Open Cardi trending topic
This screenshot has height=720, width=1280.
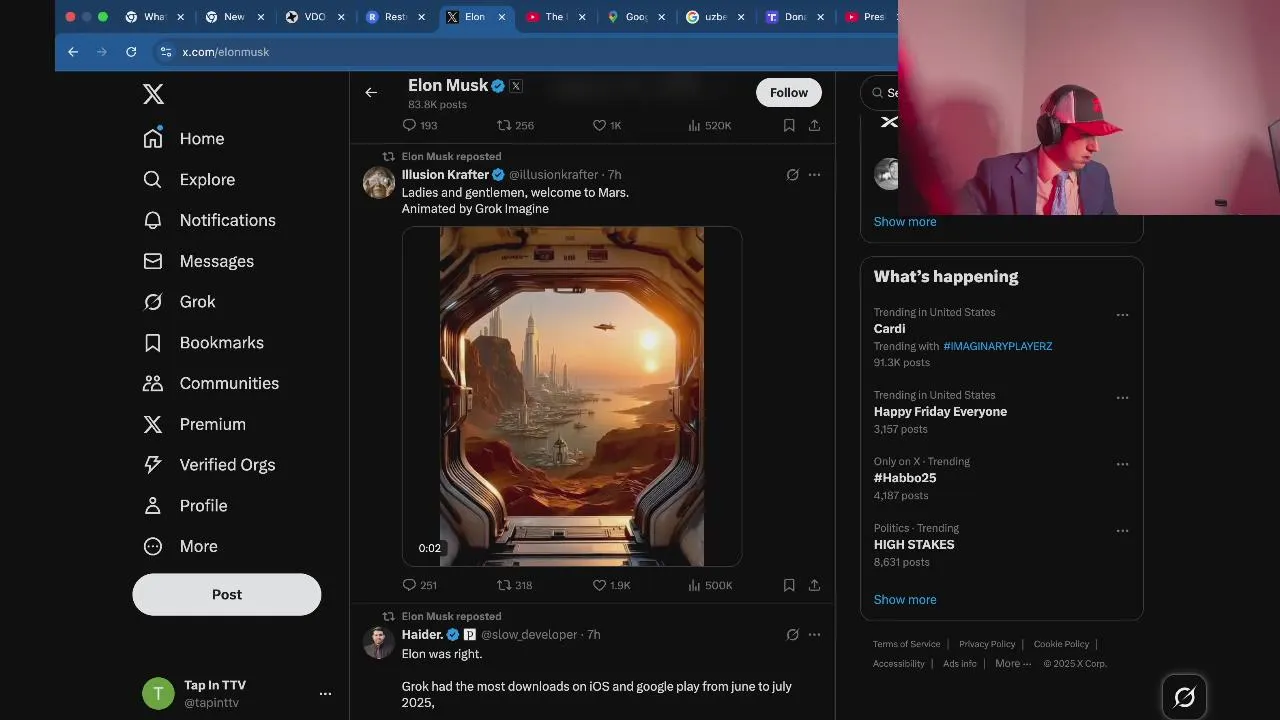pyautogui.click(x=889, y=329)
